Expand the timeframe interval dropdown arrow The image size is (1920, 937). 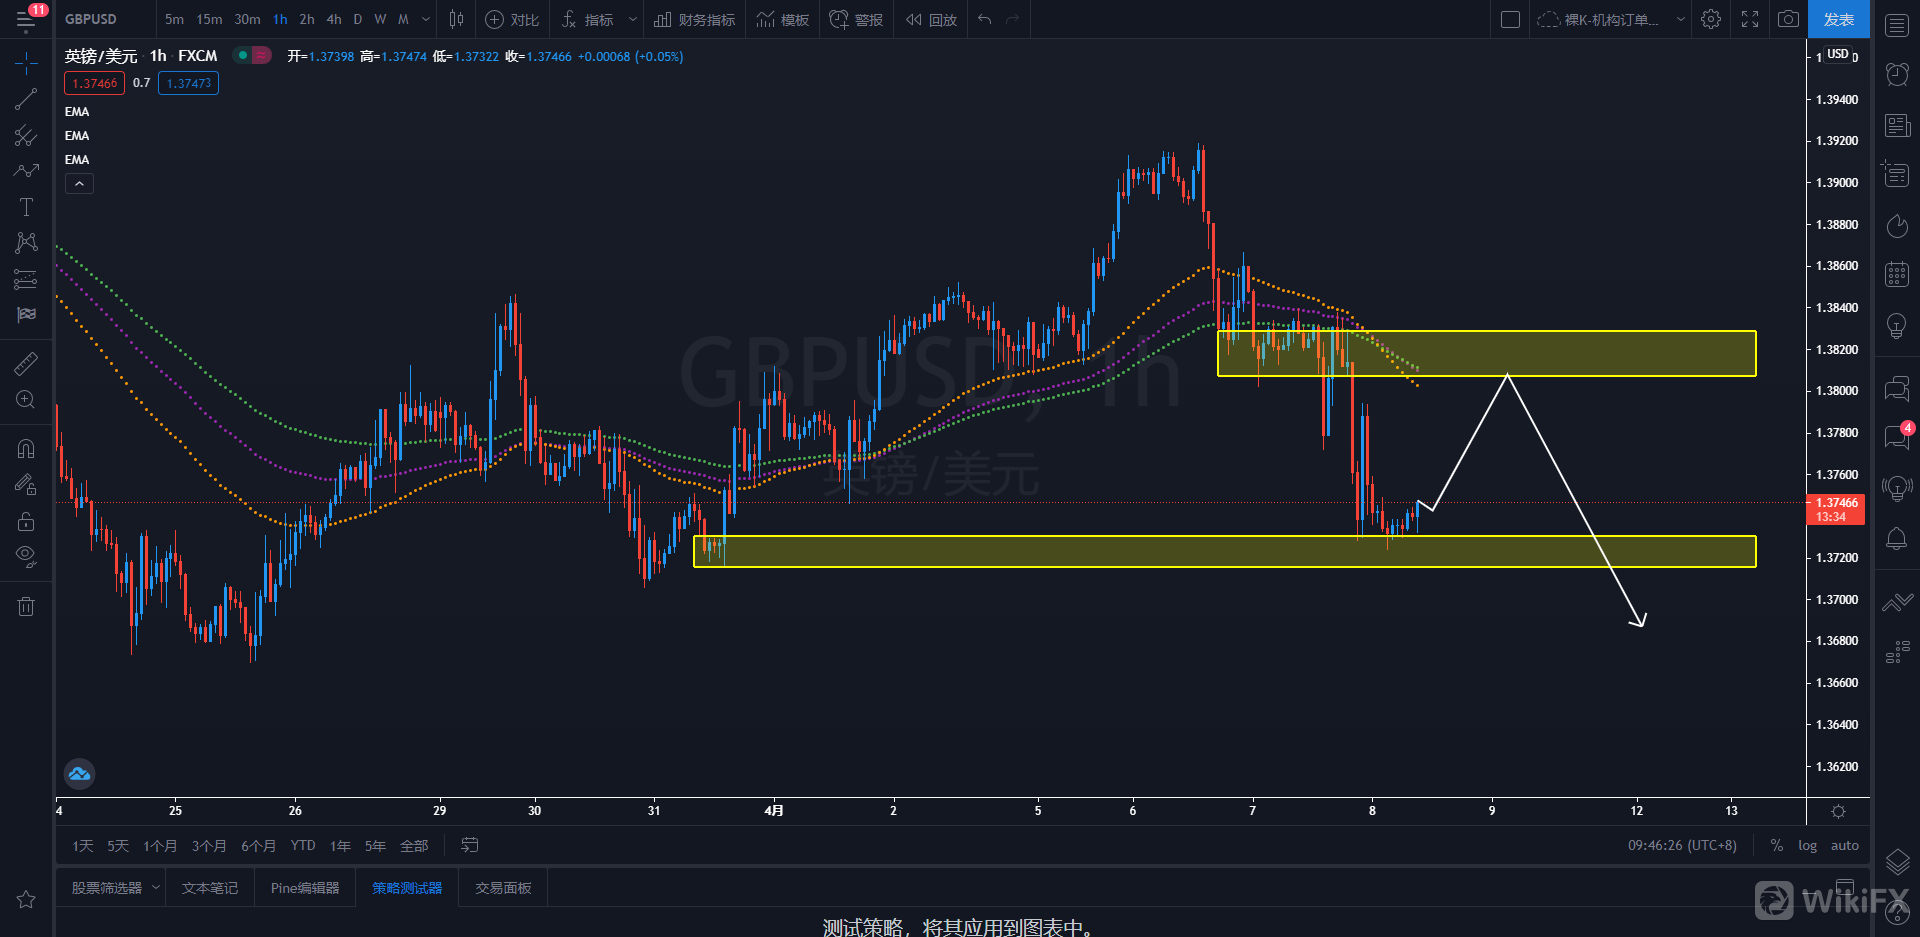tap(427, 19)
